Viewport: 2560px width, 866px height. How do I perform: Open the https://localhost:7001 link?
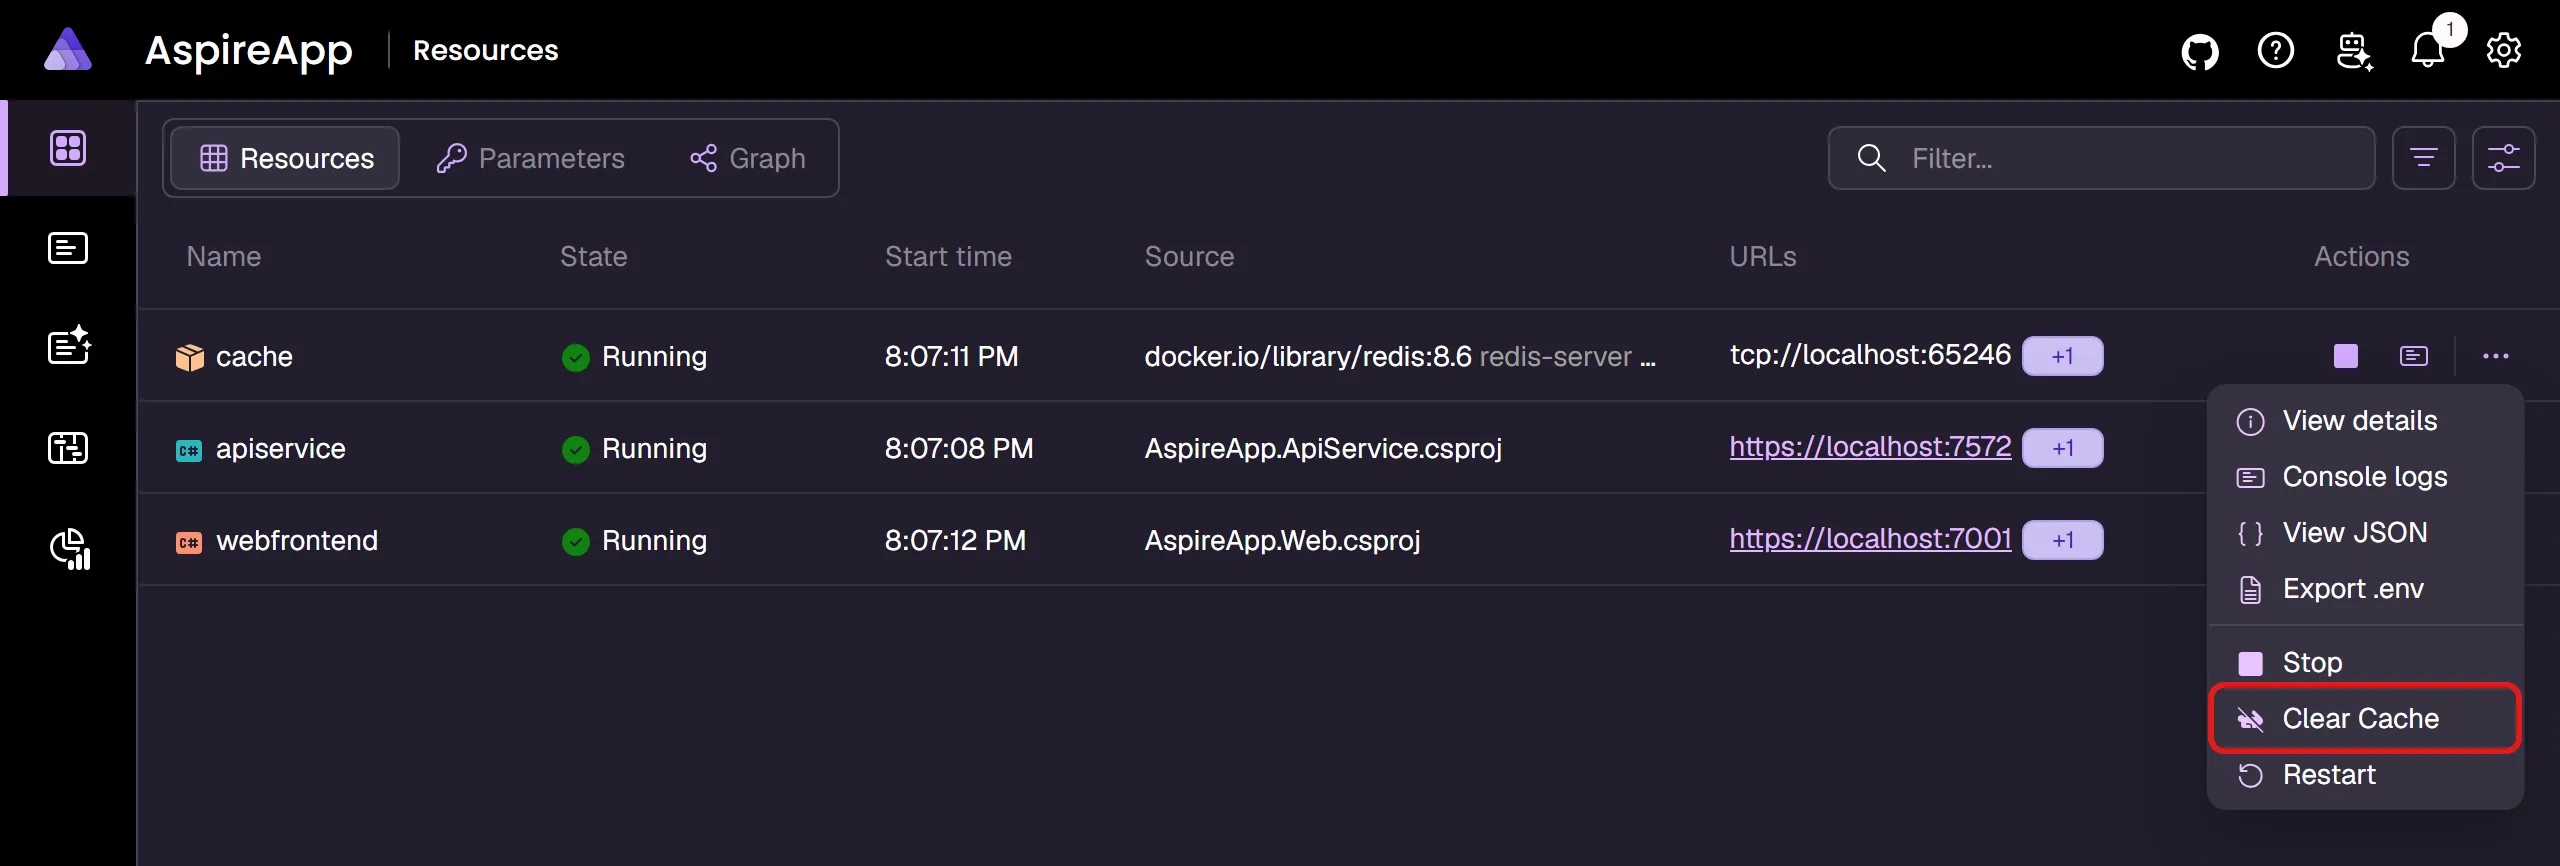click(x=1870, y=539)
